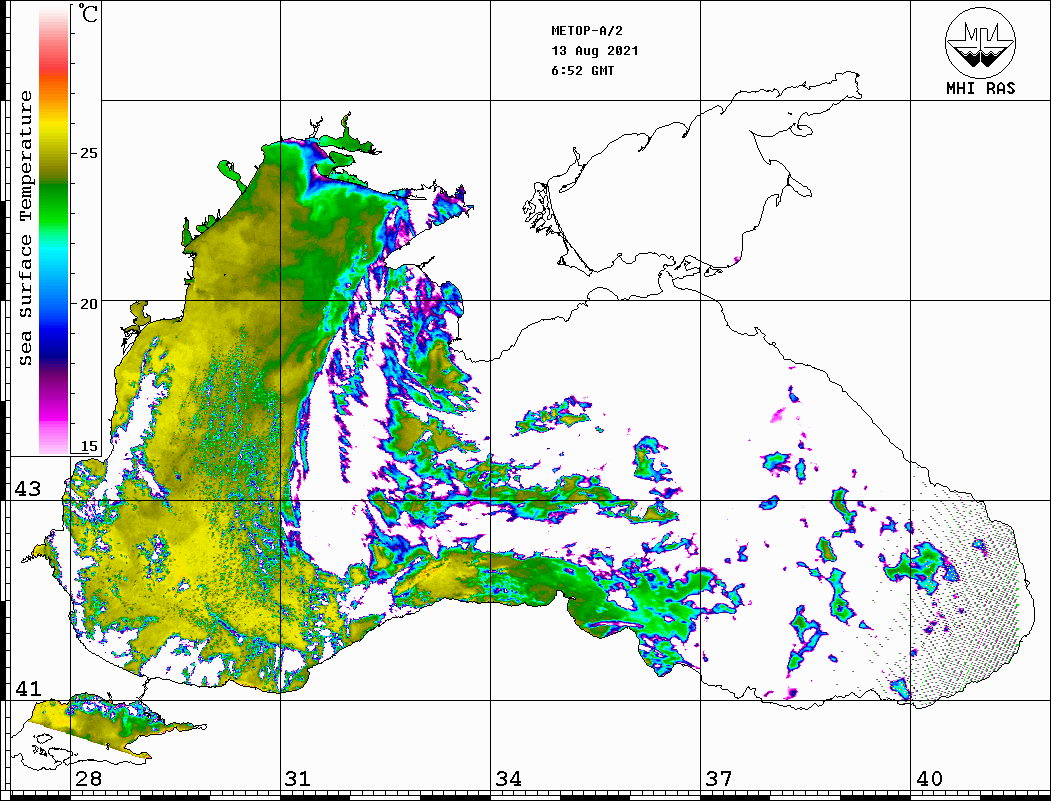Select the 'MHI RAS' caption text

pyautogui.click(x=980, y=88)
